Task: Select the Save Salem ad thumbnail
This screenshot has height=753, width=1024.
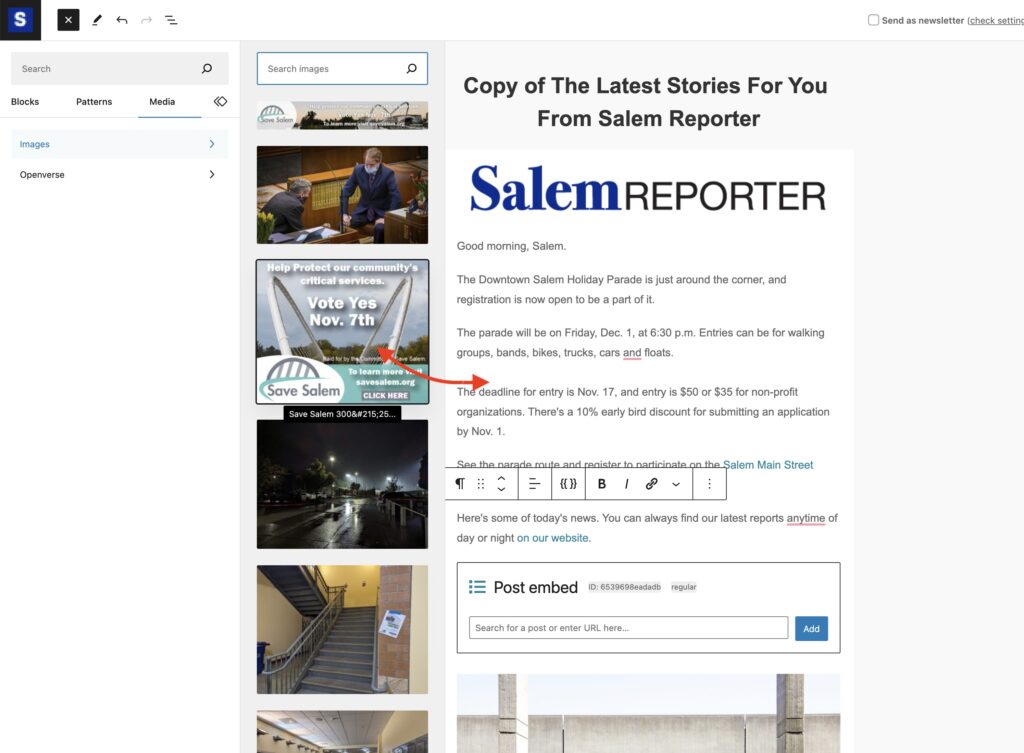Action: tap(342, 332)
